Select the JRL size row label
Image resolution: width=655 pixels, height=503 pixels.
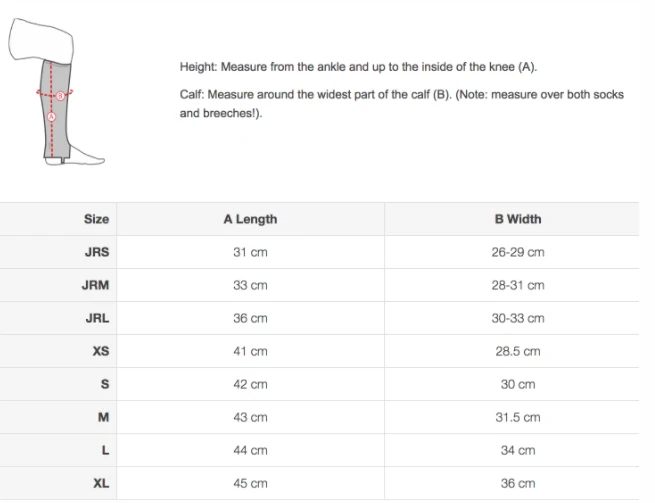click(x=97, y=318)
